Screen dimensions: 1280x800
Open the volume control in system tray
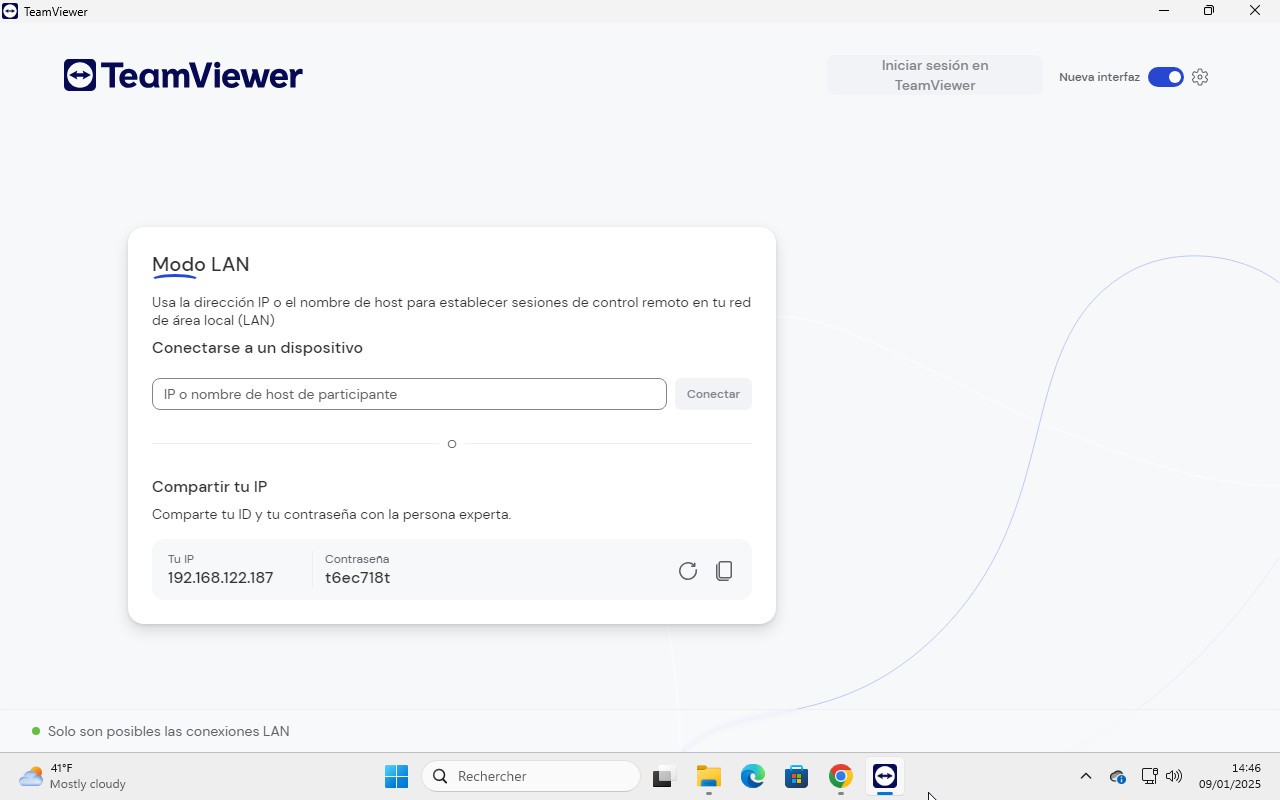[x=1174, y=776]
